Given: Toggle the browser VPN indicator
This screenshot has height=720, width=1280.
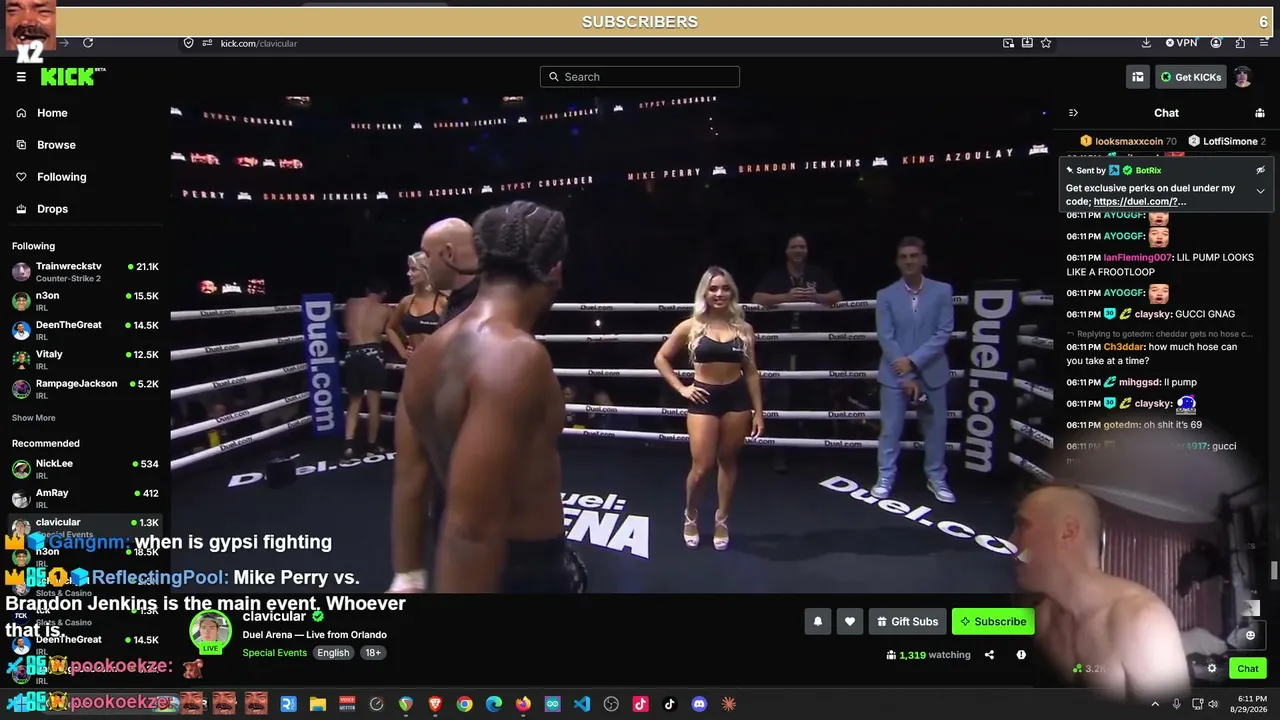Looking at the screenshot, I should (1181, 43).
